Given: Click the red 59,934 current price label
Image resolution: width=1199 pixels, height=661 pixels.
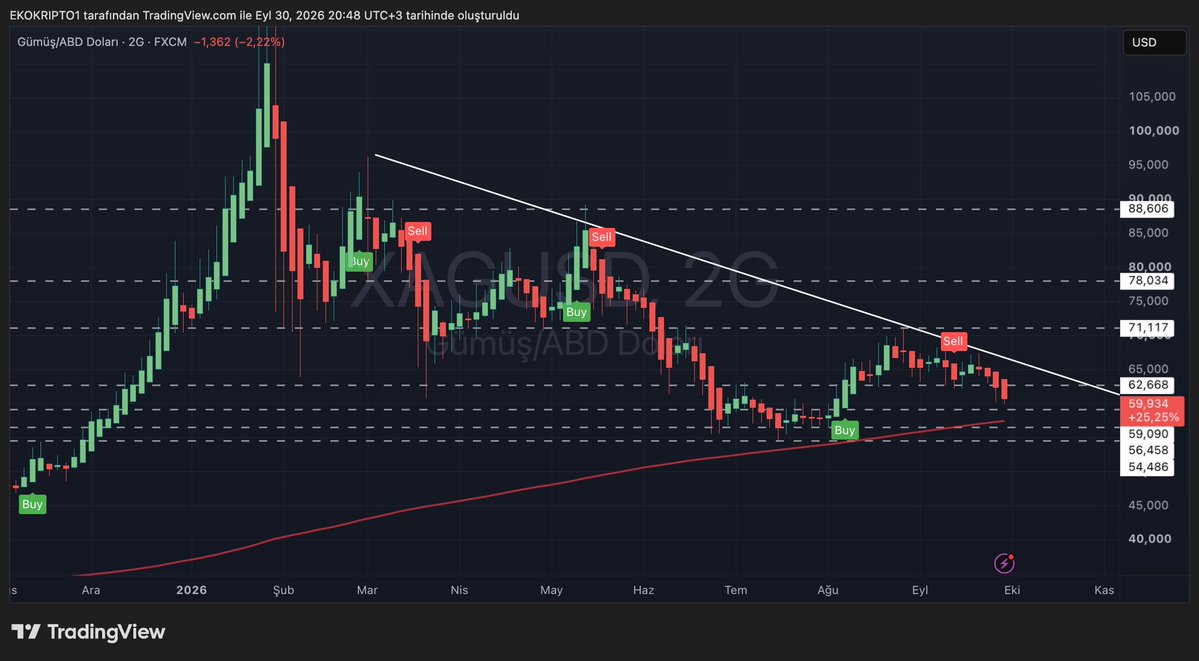Looking at the screenshot, I should (x=1151, y=410).
